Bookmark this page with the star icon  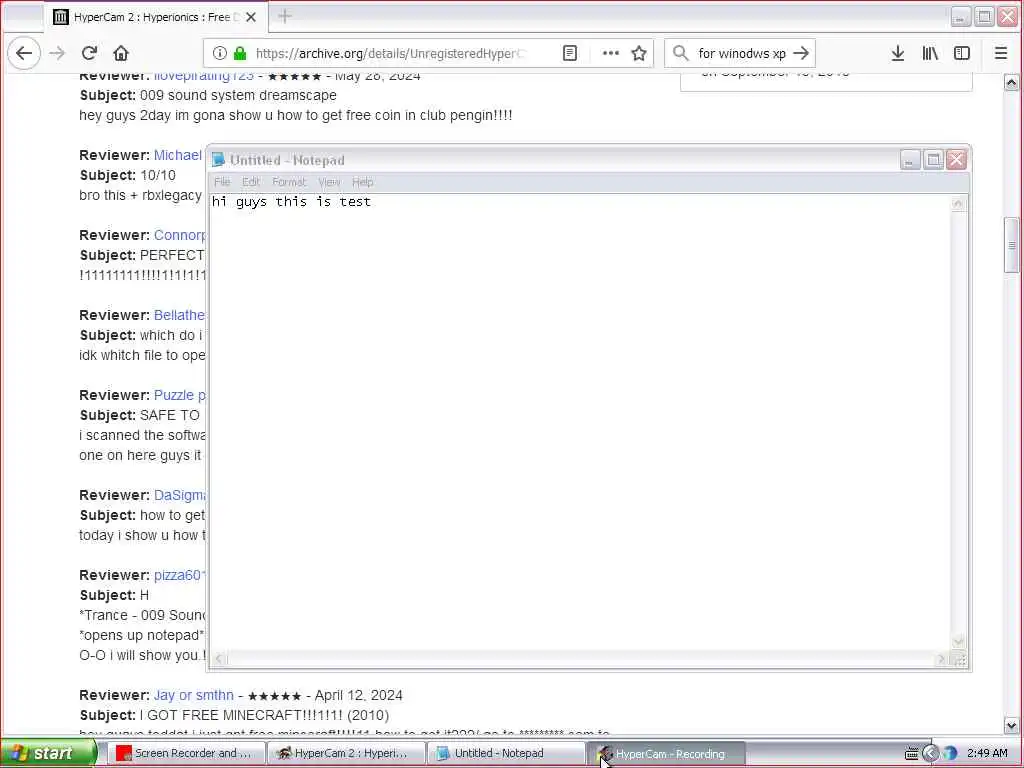tap(639, 54)
